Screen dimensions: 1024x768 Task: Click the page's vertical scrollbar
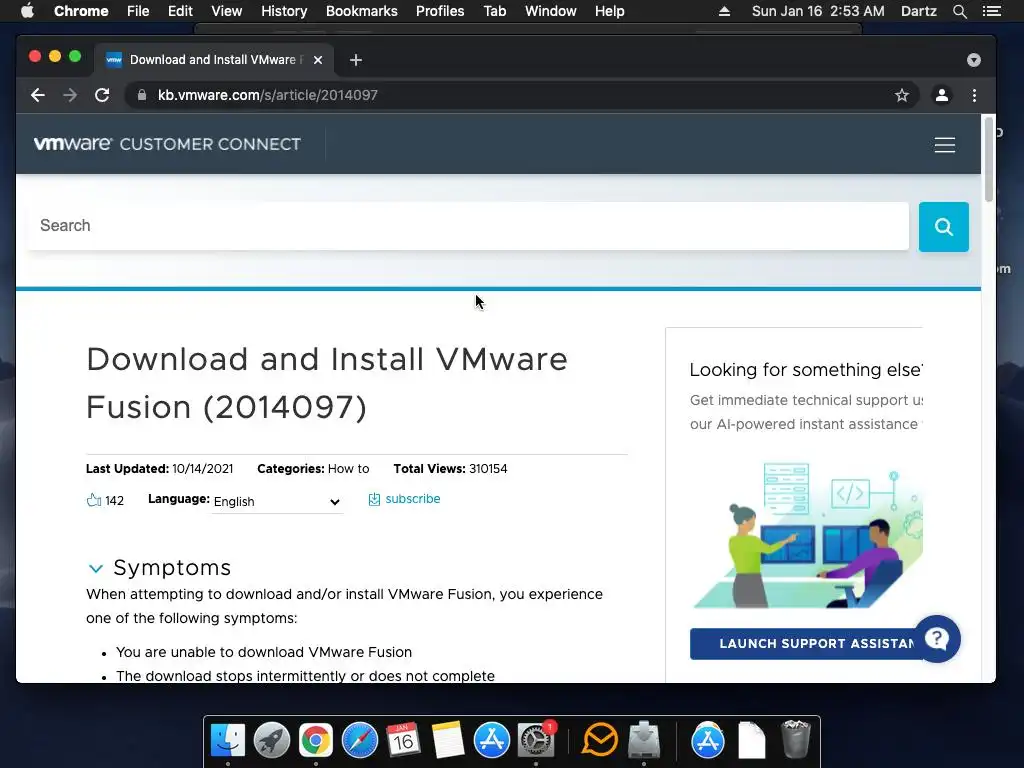click(x=989, y=160)
